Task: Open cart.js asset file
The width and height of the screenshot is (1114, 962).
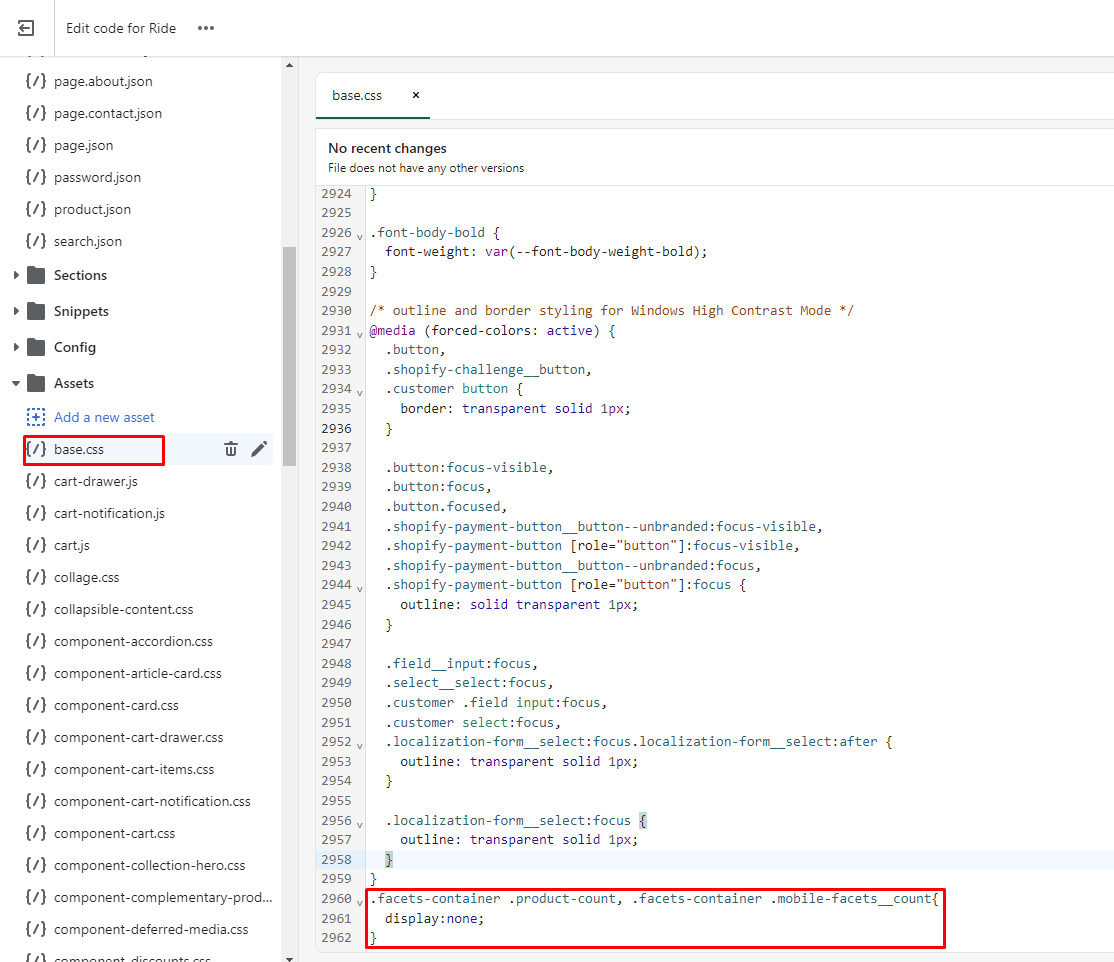Action: click(72, 545)
